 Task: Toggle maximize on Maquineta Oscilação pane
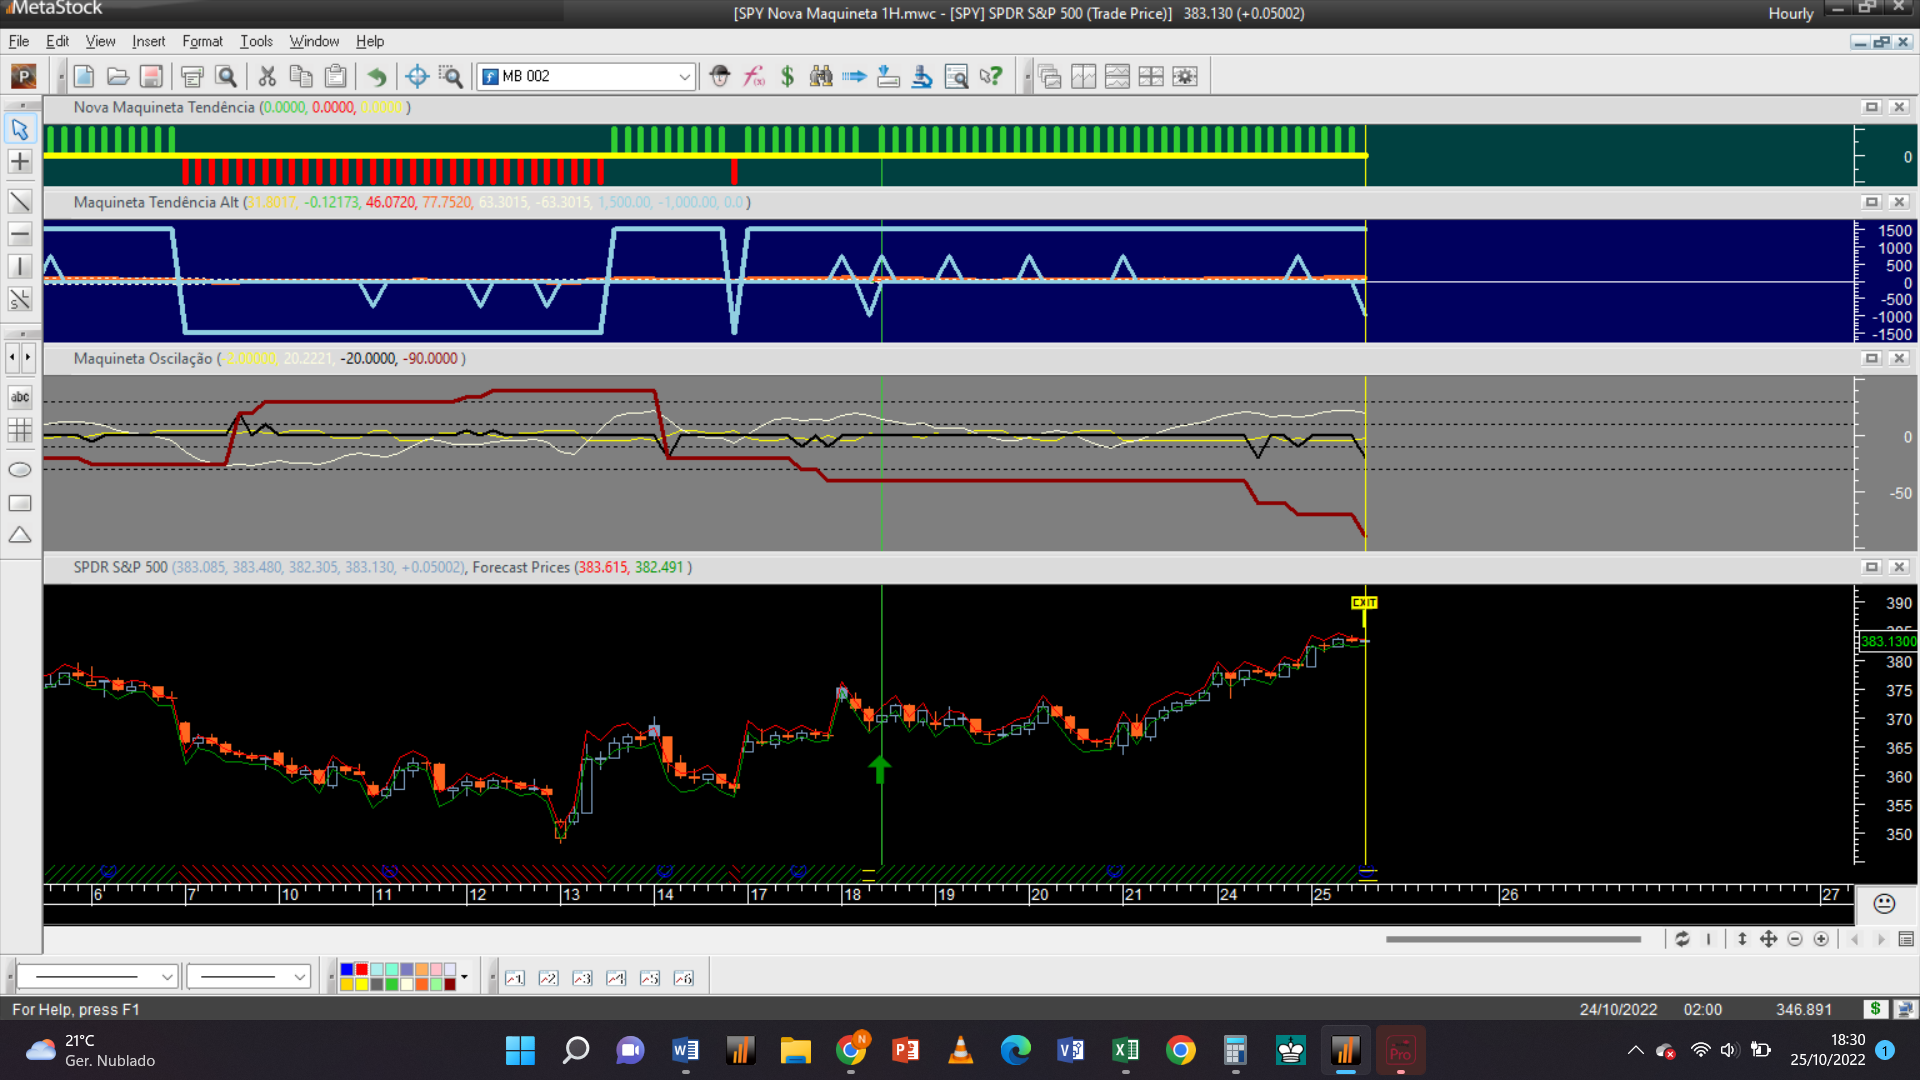coord(1871,358)
